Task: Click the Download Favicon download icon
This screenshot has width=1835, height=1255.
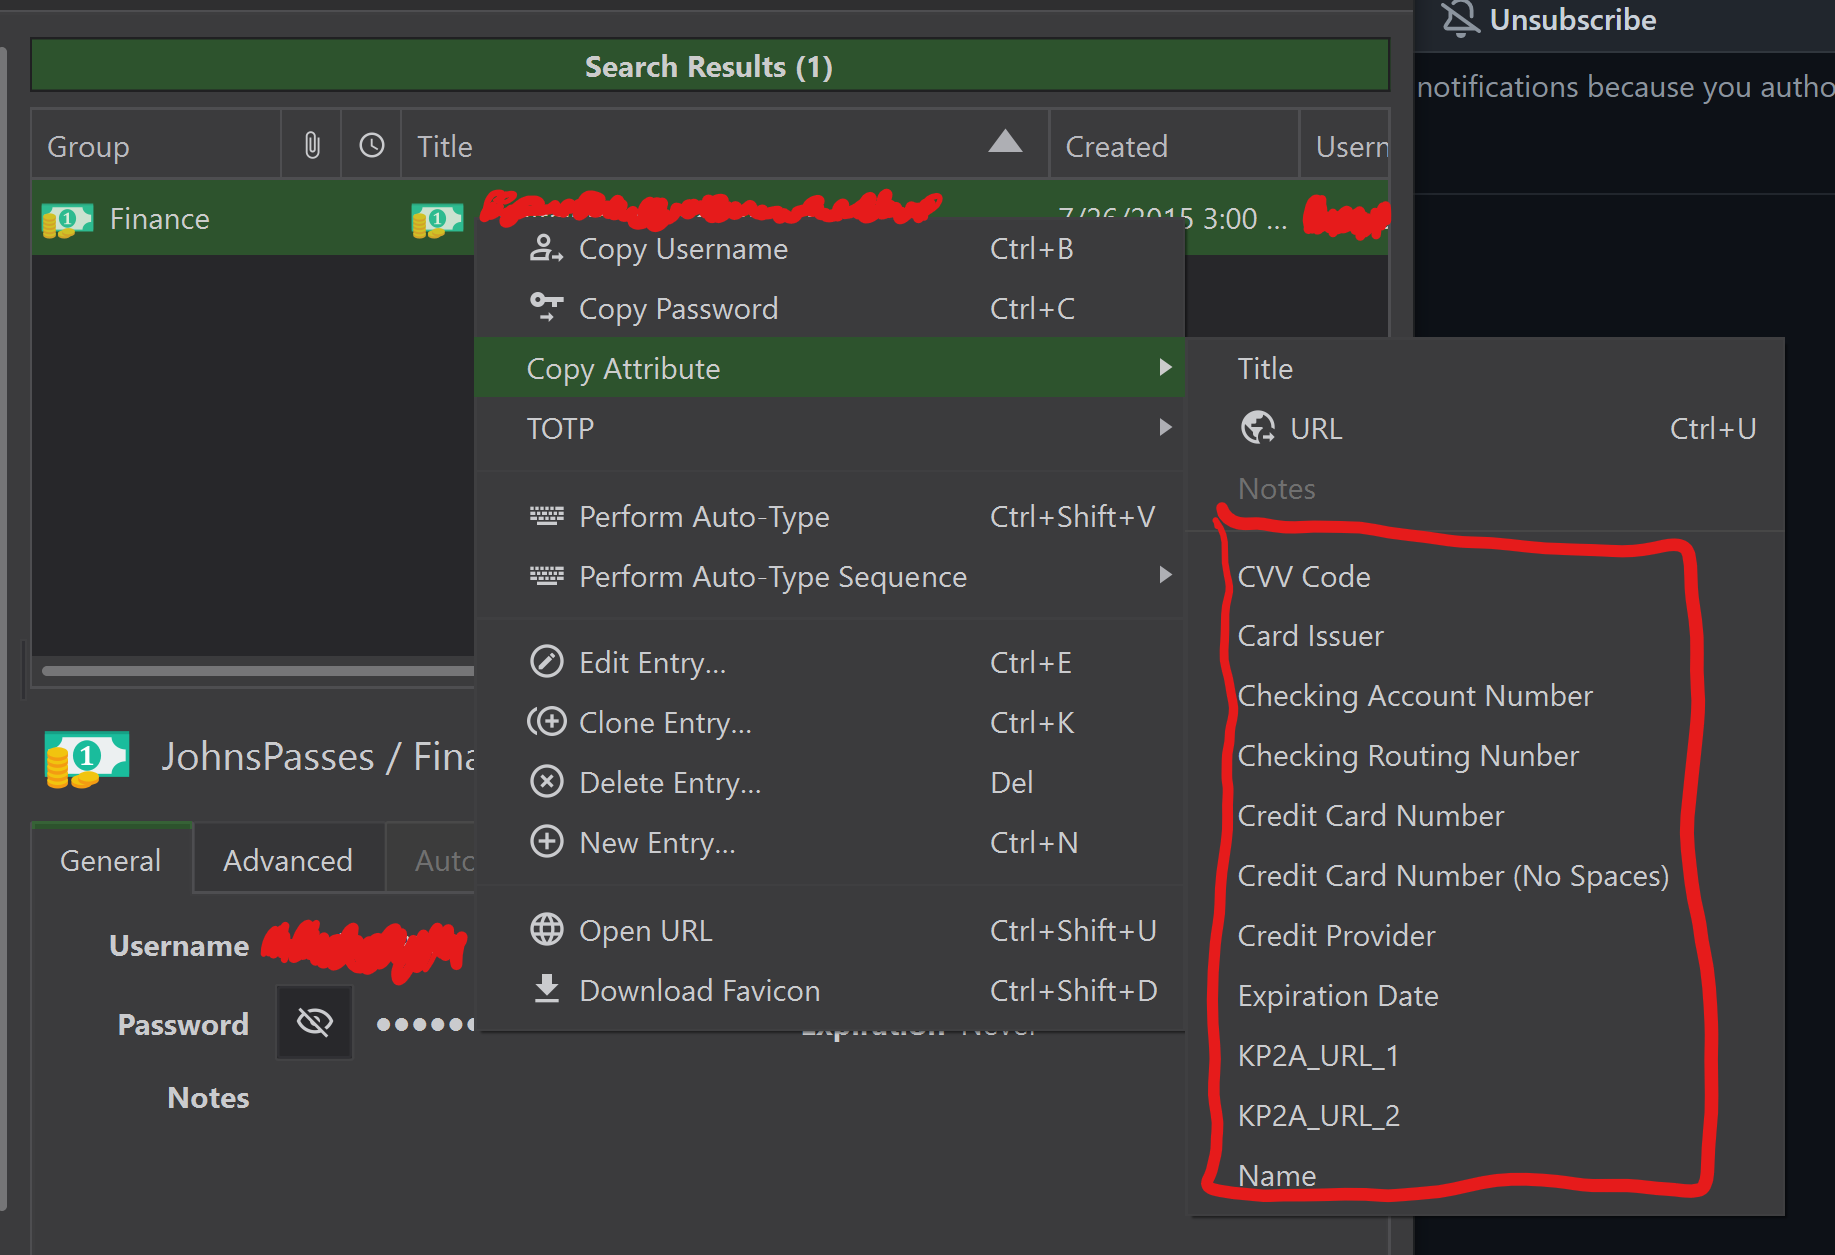Action: tap(546, 989)
